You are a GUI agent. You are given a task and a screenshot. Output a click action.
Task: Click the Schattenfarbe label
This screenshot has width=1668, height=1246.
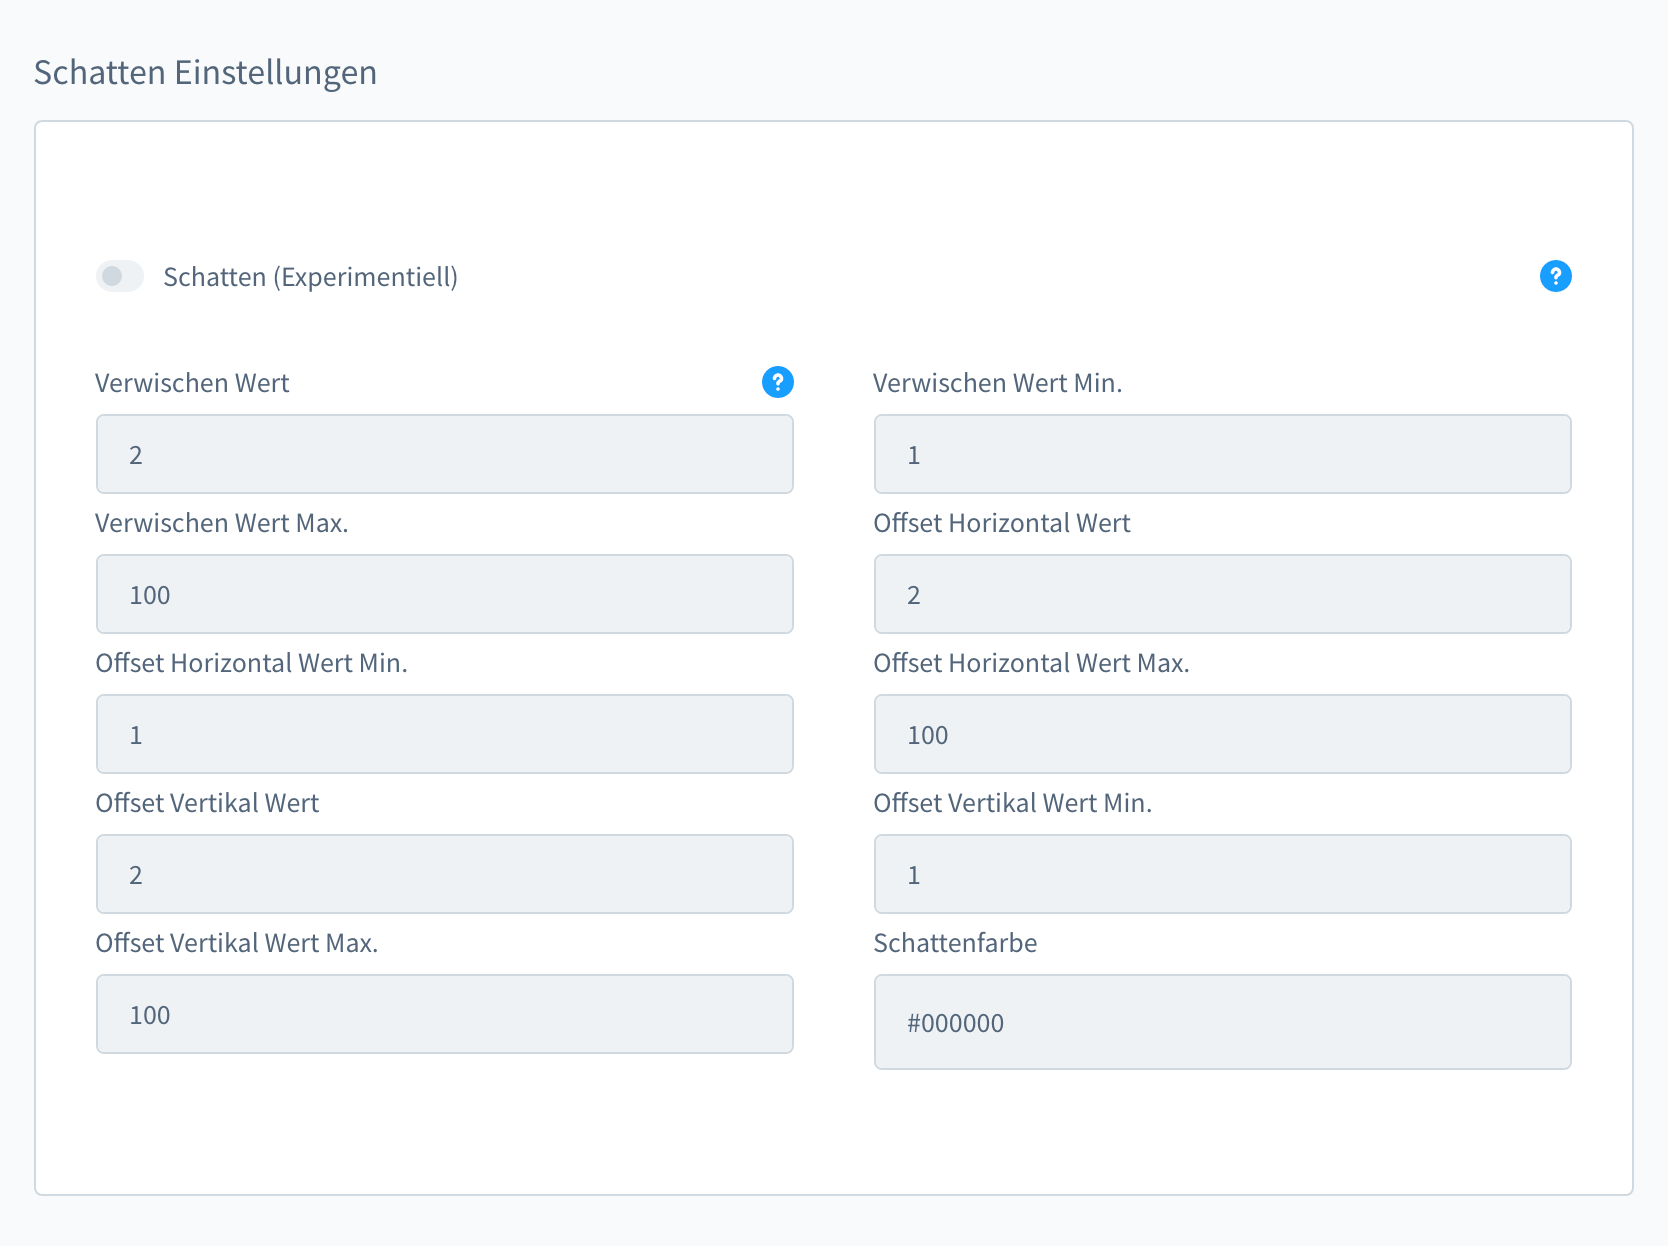(x=955, y=943)
